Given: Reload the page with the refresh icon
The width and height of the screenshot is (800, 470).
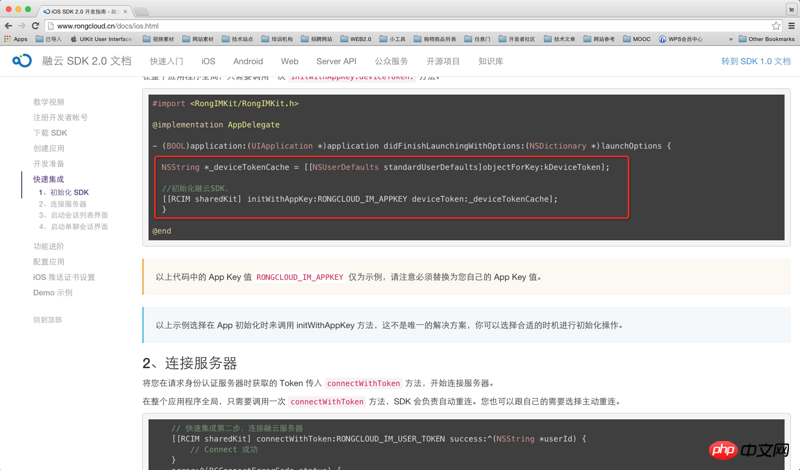Looking at the screenshot, I should coord(35,26).
